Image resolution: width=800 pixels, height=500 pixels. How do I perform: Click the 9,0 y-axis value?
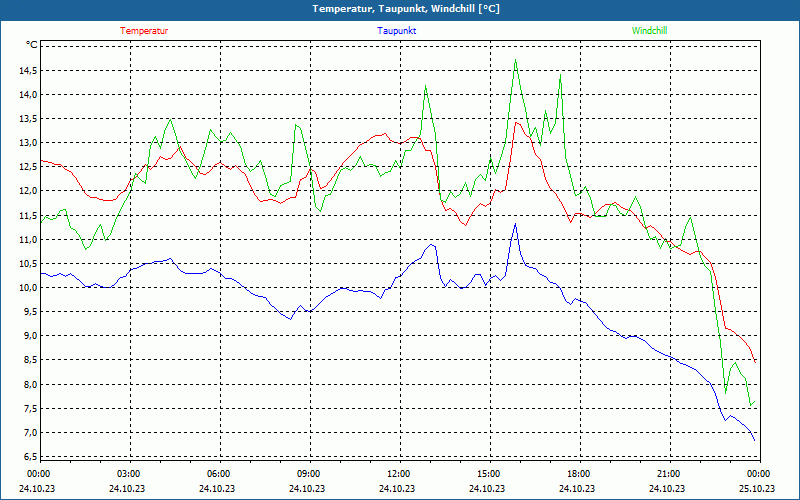[x=30, y=336]
